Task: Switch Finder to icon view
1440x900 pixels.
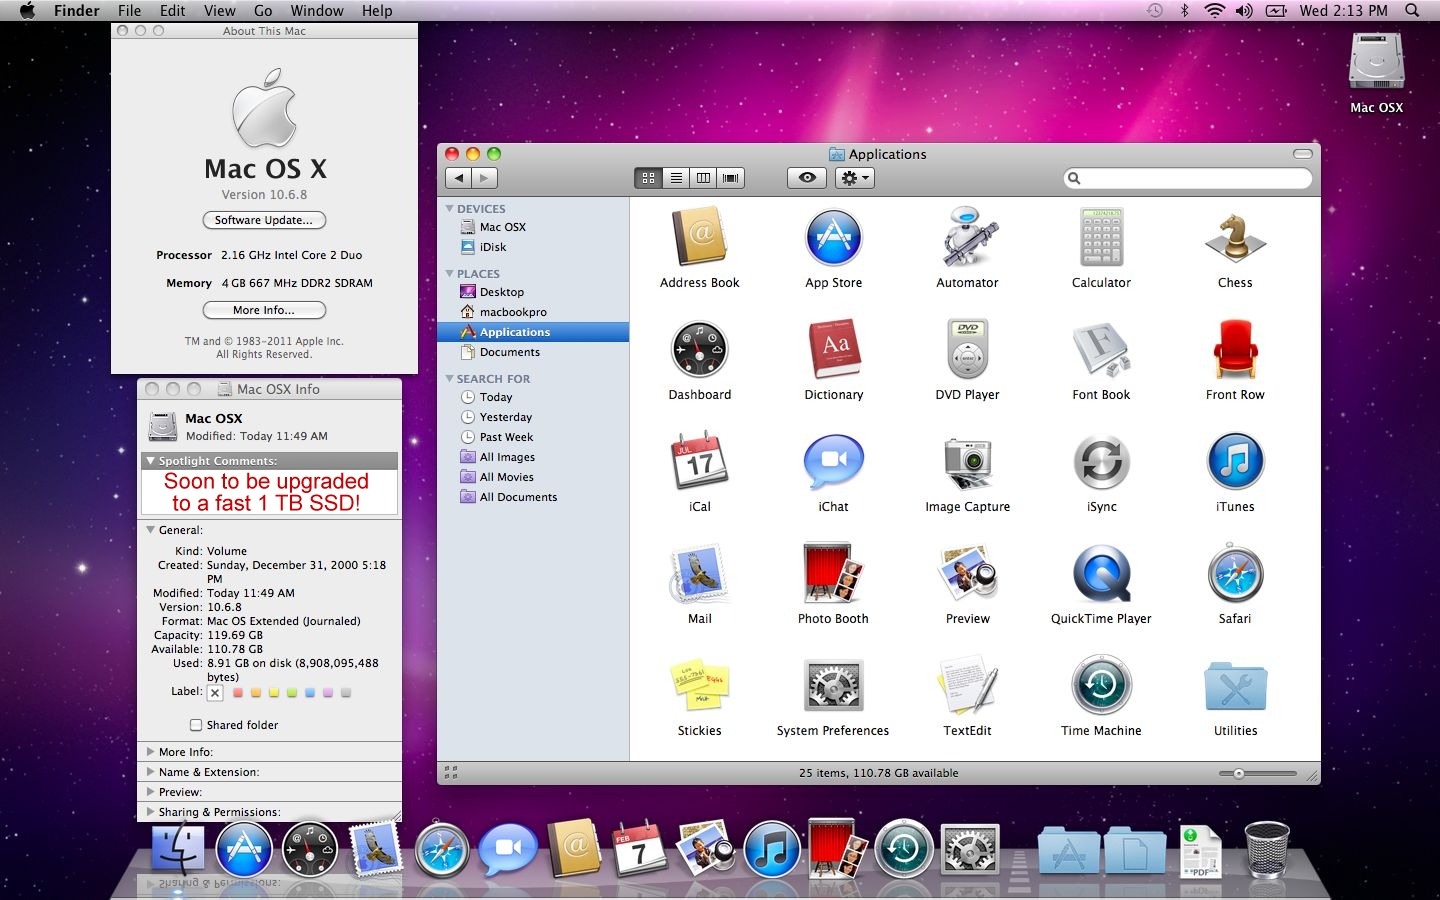Action: coord(648,178)
